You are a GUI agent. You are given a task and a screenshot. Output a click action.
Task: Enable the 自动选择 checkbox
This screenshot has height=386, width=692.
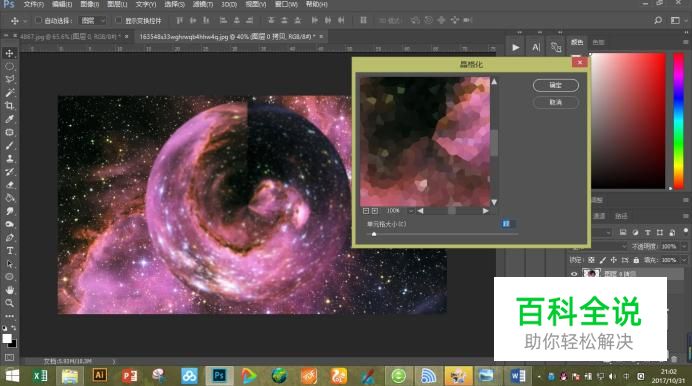click(x=38, y=20)
